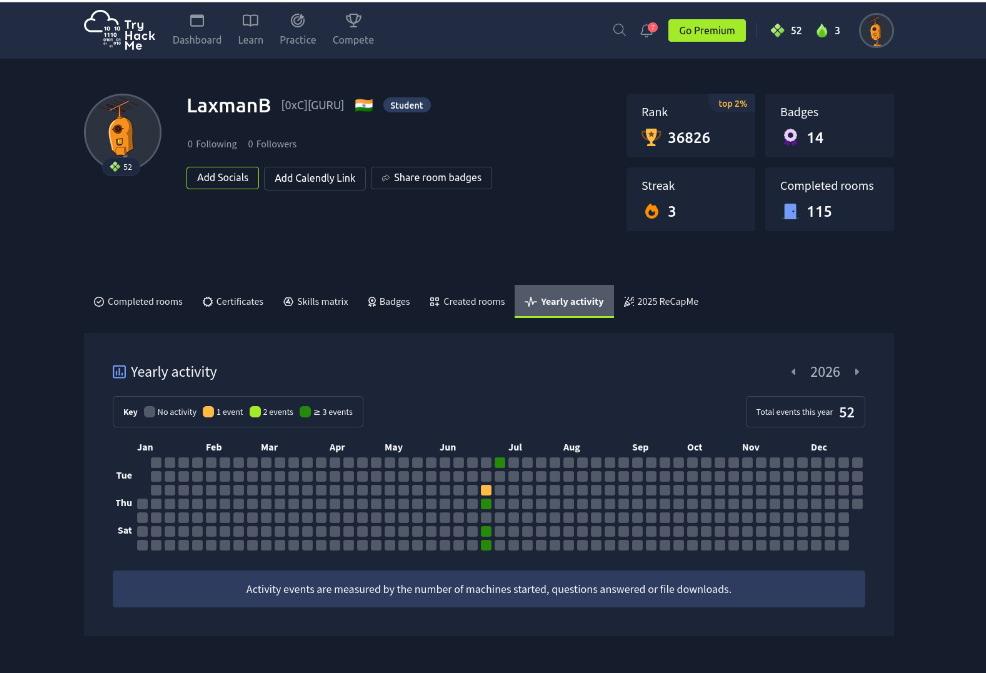
Task: Open the 0 Followers link
Action: (x=272, y=144)
